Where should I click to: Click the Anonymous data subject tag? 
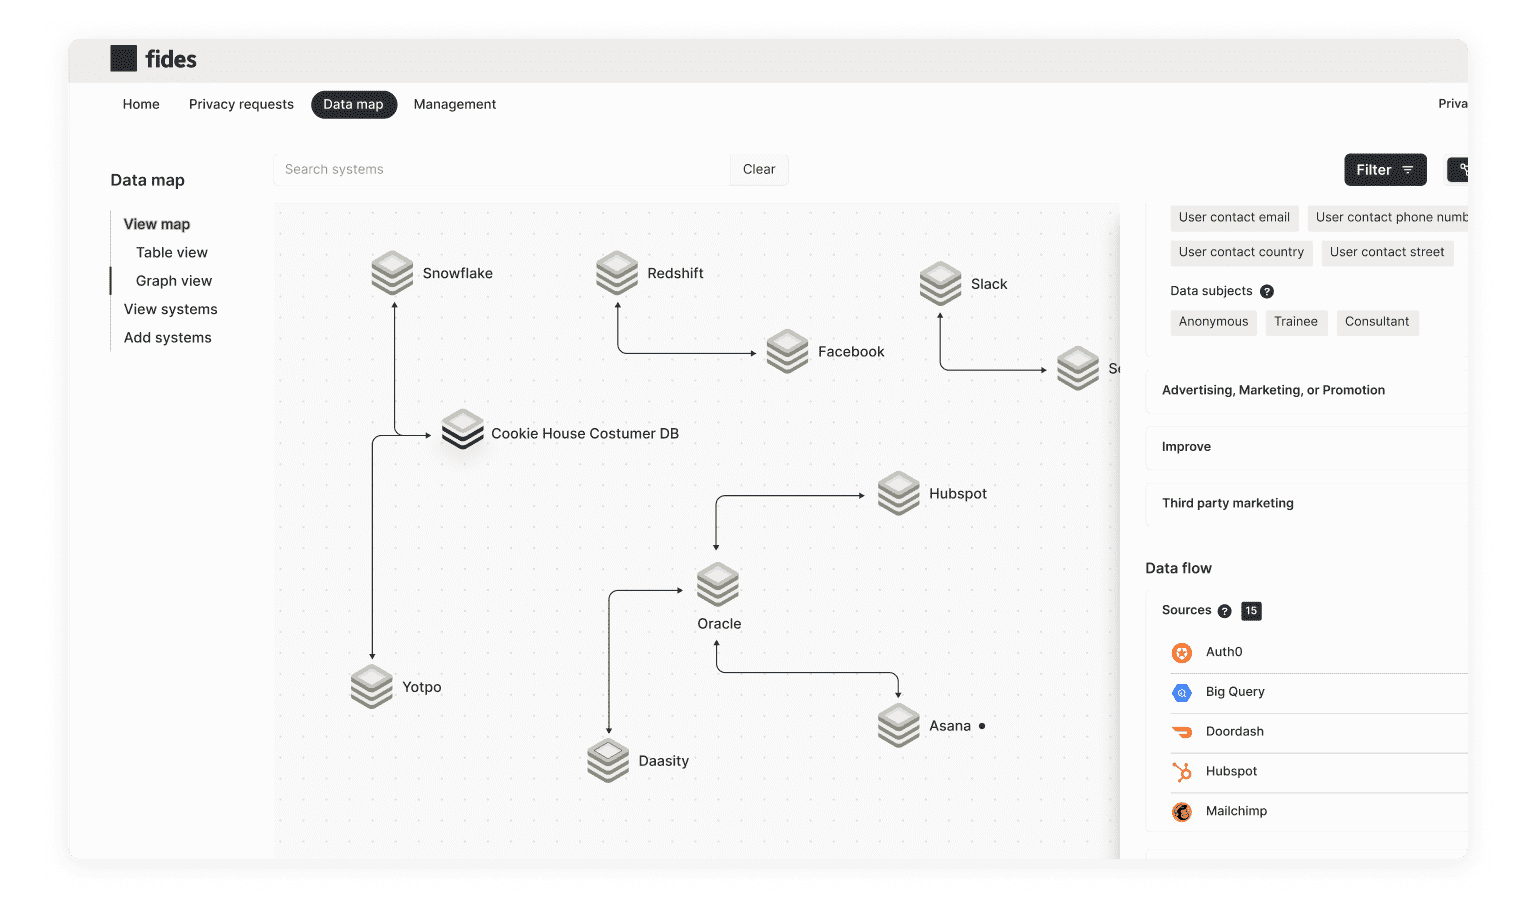[1213, 322]
